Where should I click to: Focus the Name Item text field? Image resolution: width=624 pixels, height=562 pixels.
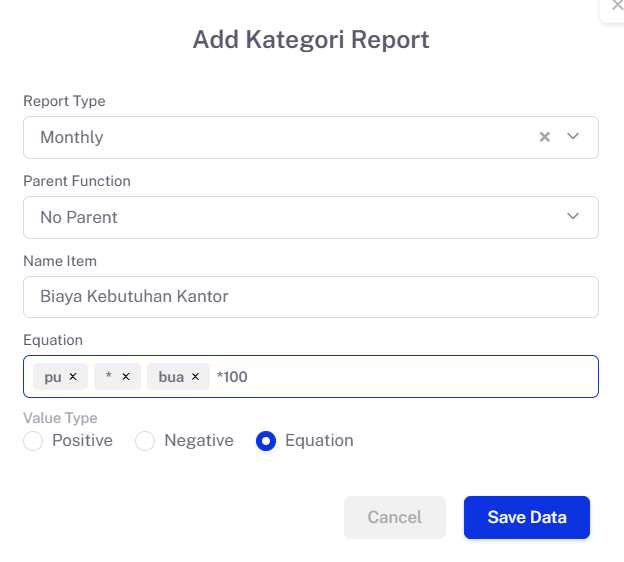pos(310,297)
